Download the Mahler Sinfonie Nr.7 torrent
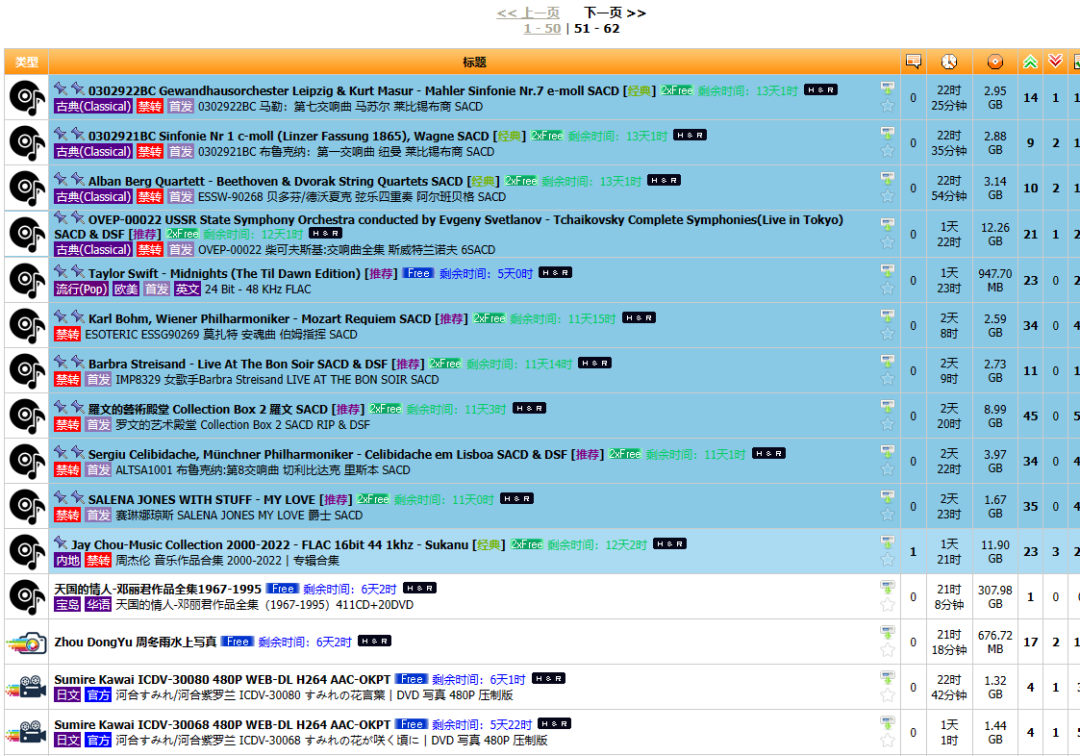 click(887, 89)
